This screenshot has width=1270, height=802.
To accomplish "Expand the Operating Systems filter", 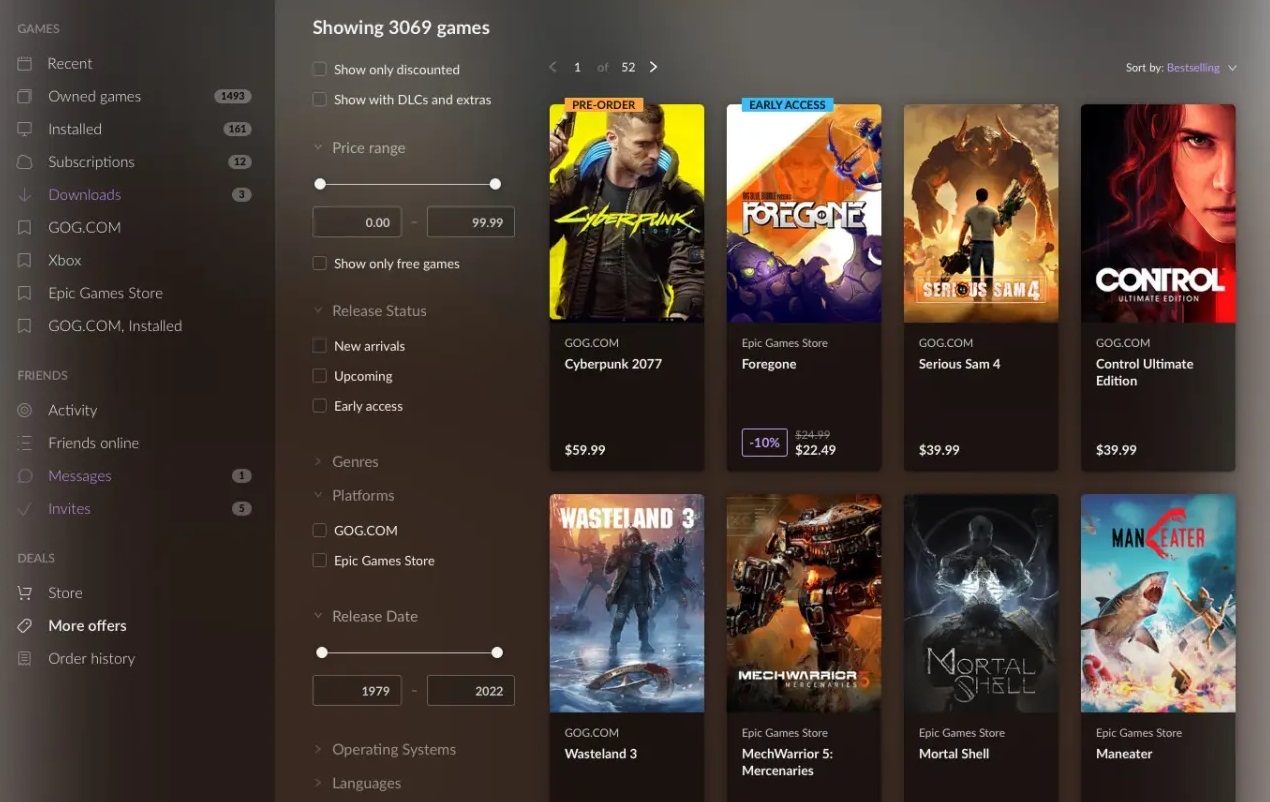I will [384, 750].
